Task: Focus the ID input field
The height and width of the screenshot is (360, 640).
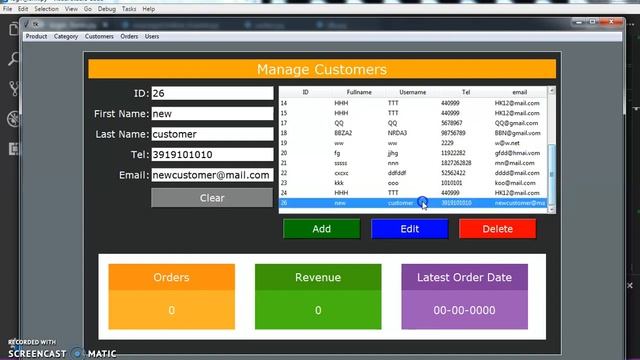Action: coord(212,93)
